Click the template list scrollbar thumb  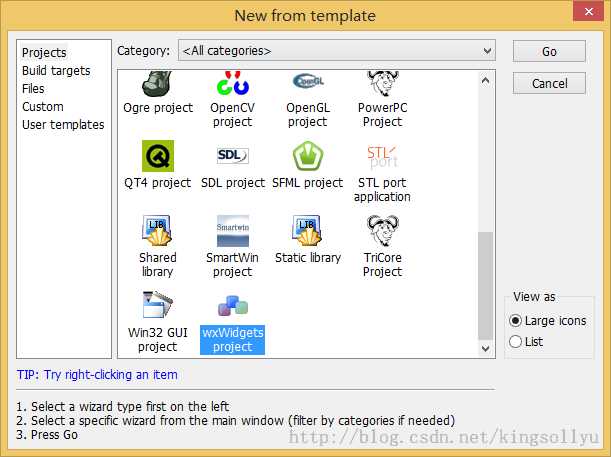click(x=486, y=286)
